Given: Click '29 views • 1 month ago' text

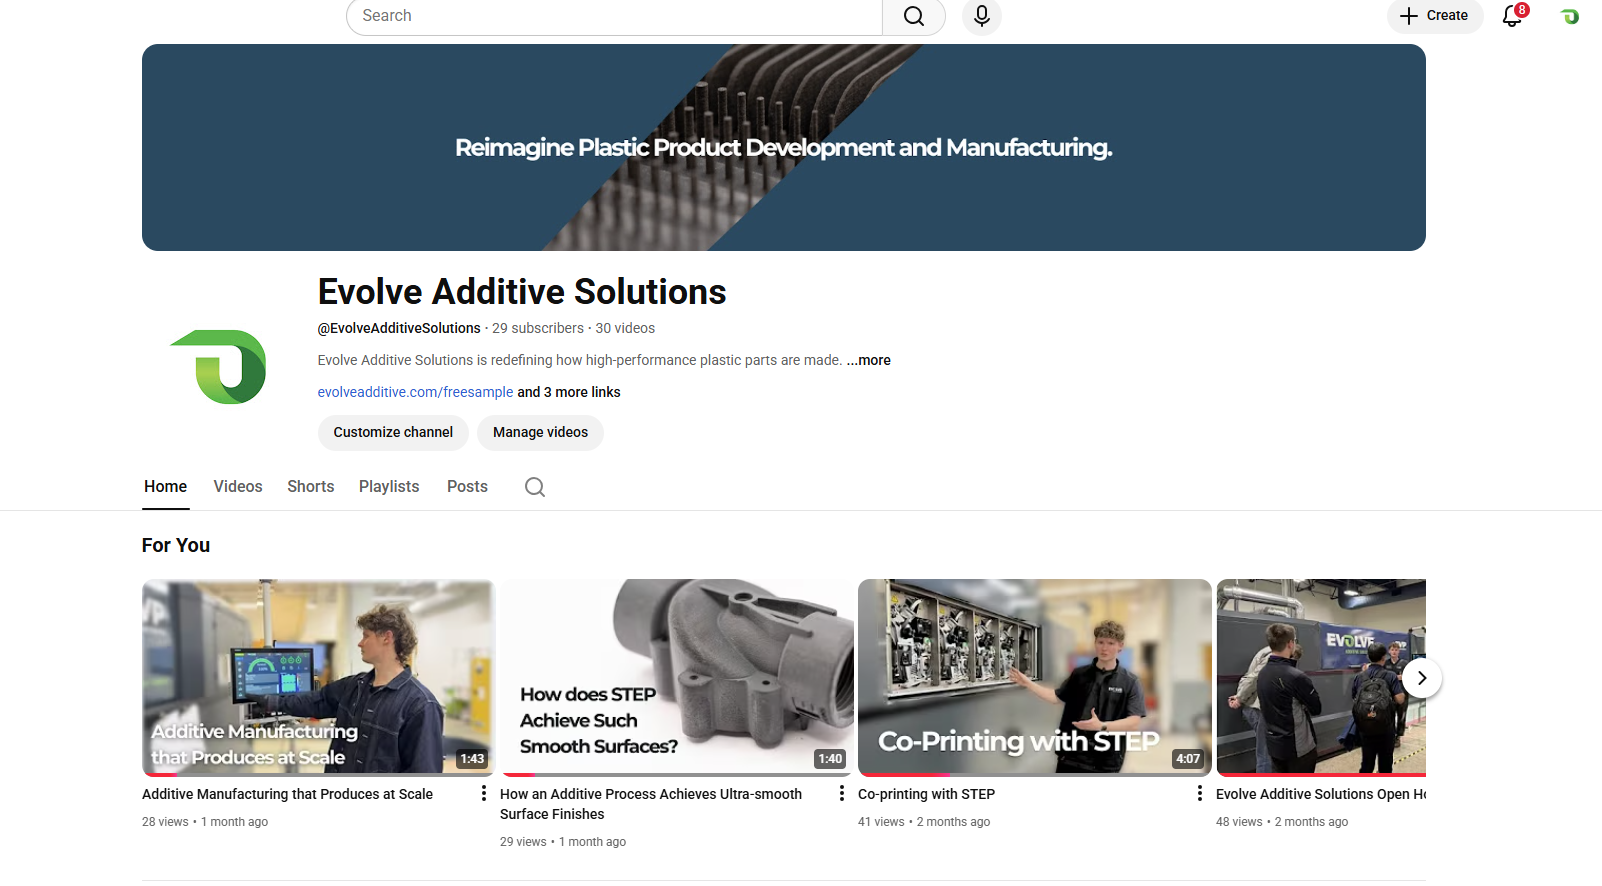Looking at the screenshot, I should [563, 842].
